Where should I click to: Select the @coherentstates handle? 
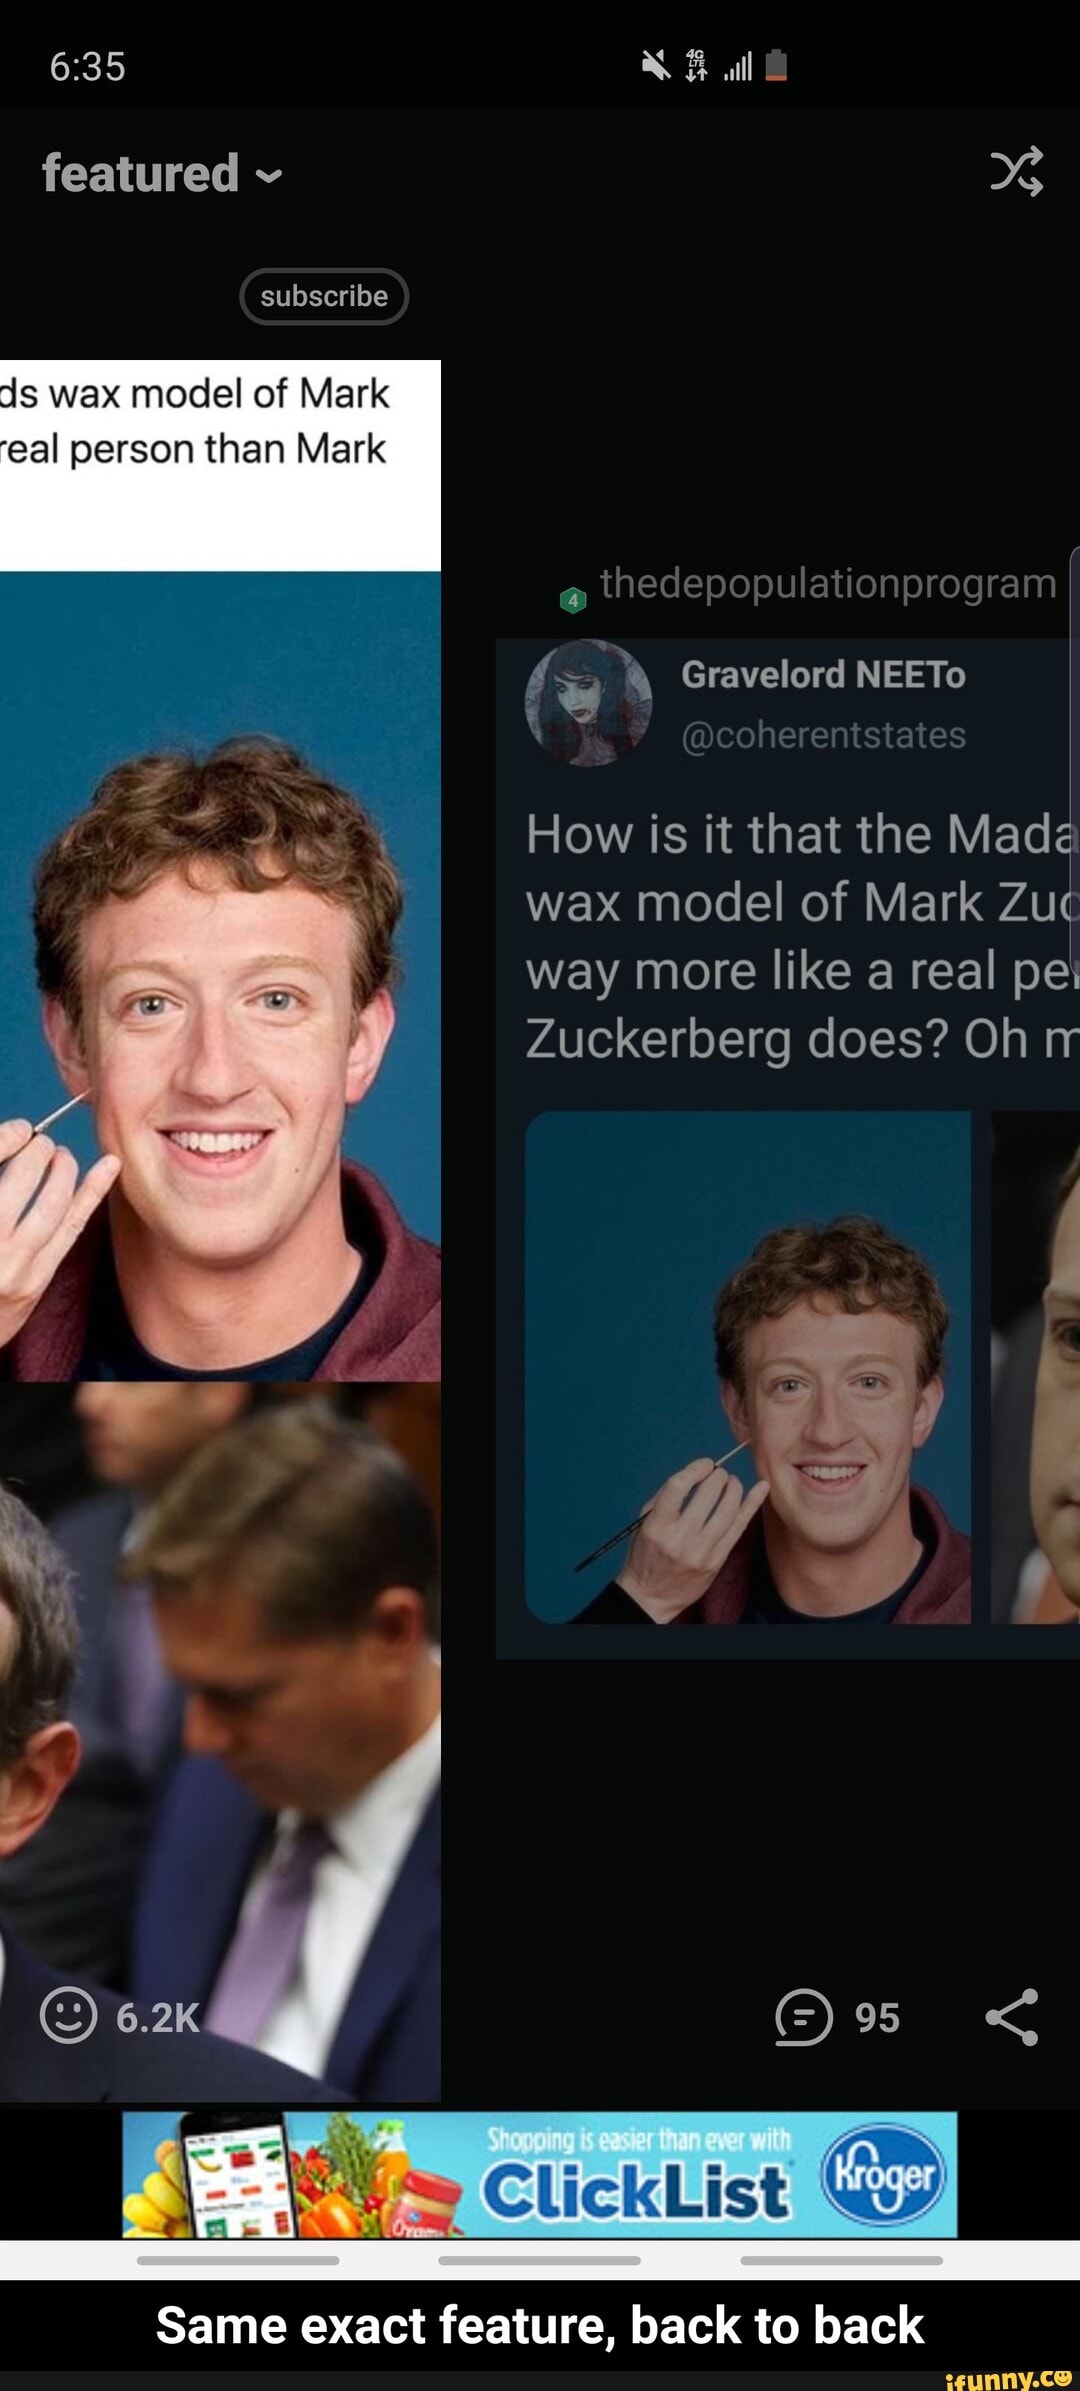pos(823,735)
